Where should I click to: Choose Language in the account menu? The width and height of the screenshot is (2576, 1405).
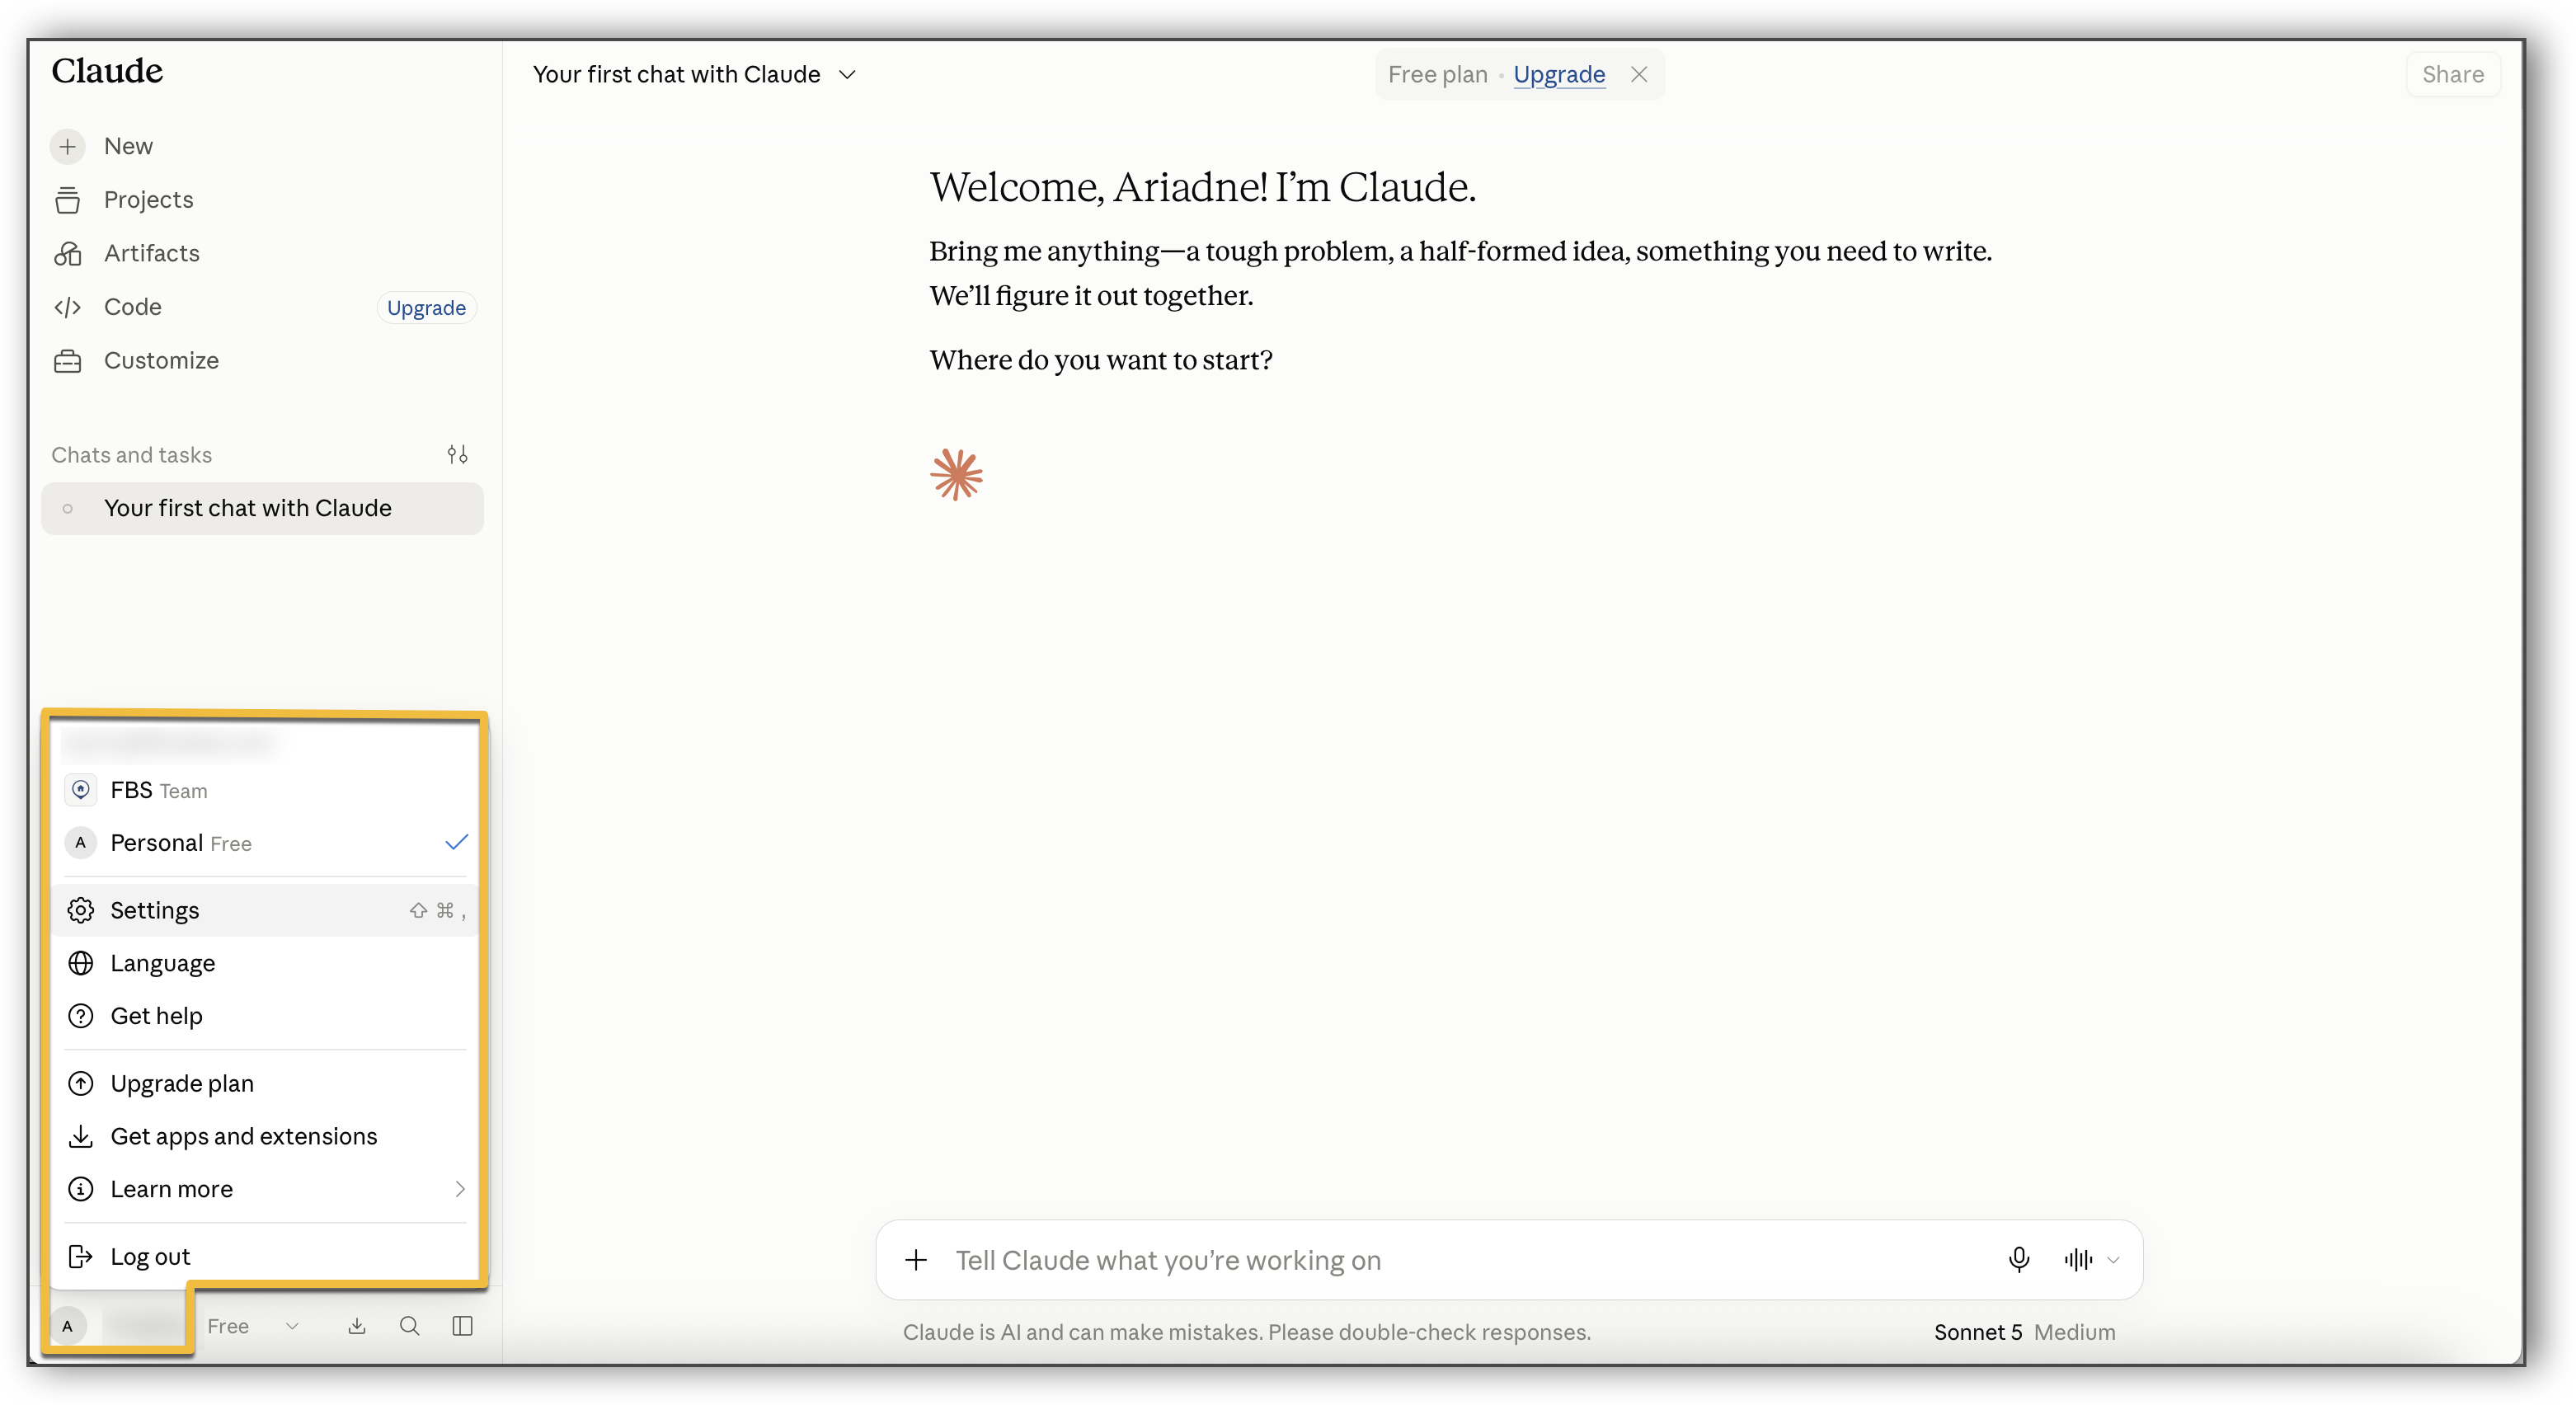click(265, 963)
